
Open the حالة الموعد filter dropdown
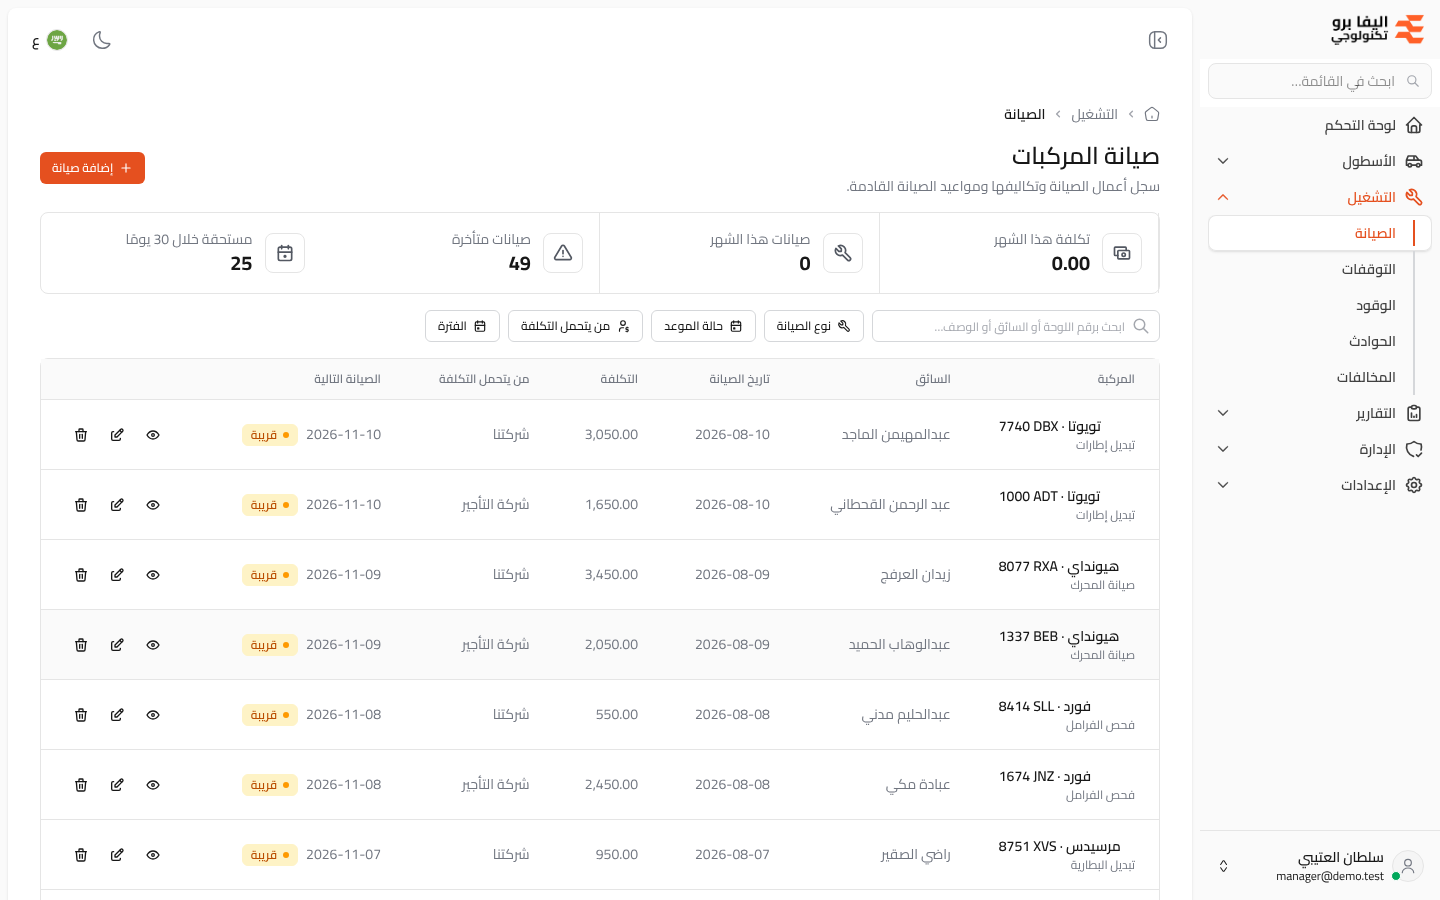point(703,326)
